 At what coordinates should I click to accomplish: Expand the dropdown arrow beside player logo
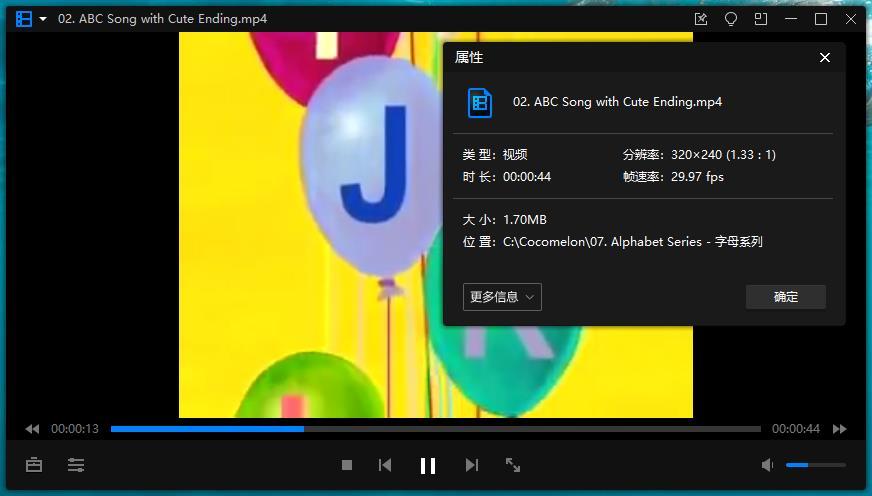point(43,19)
